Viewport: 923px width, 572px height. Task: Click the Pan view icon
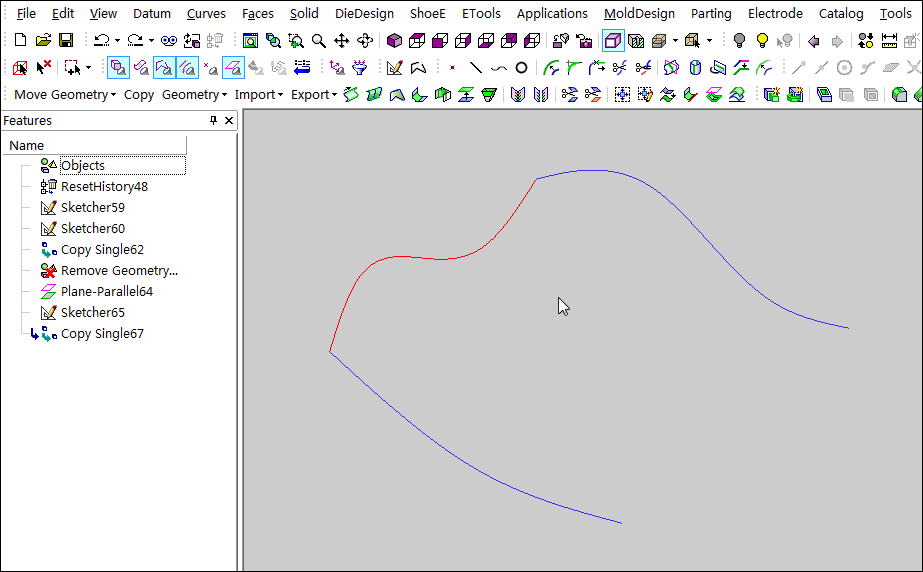click(342, 41)
